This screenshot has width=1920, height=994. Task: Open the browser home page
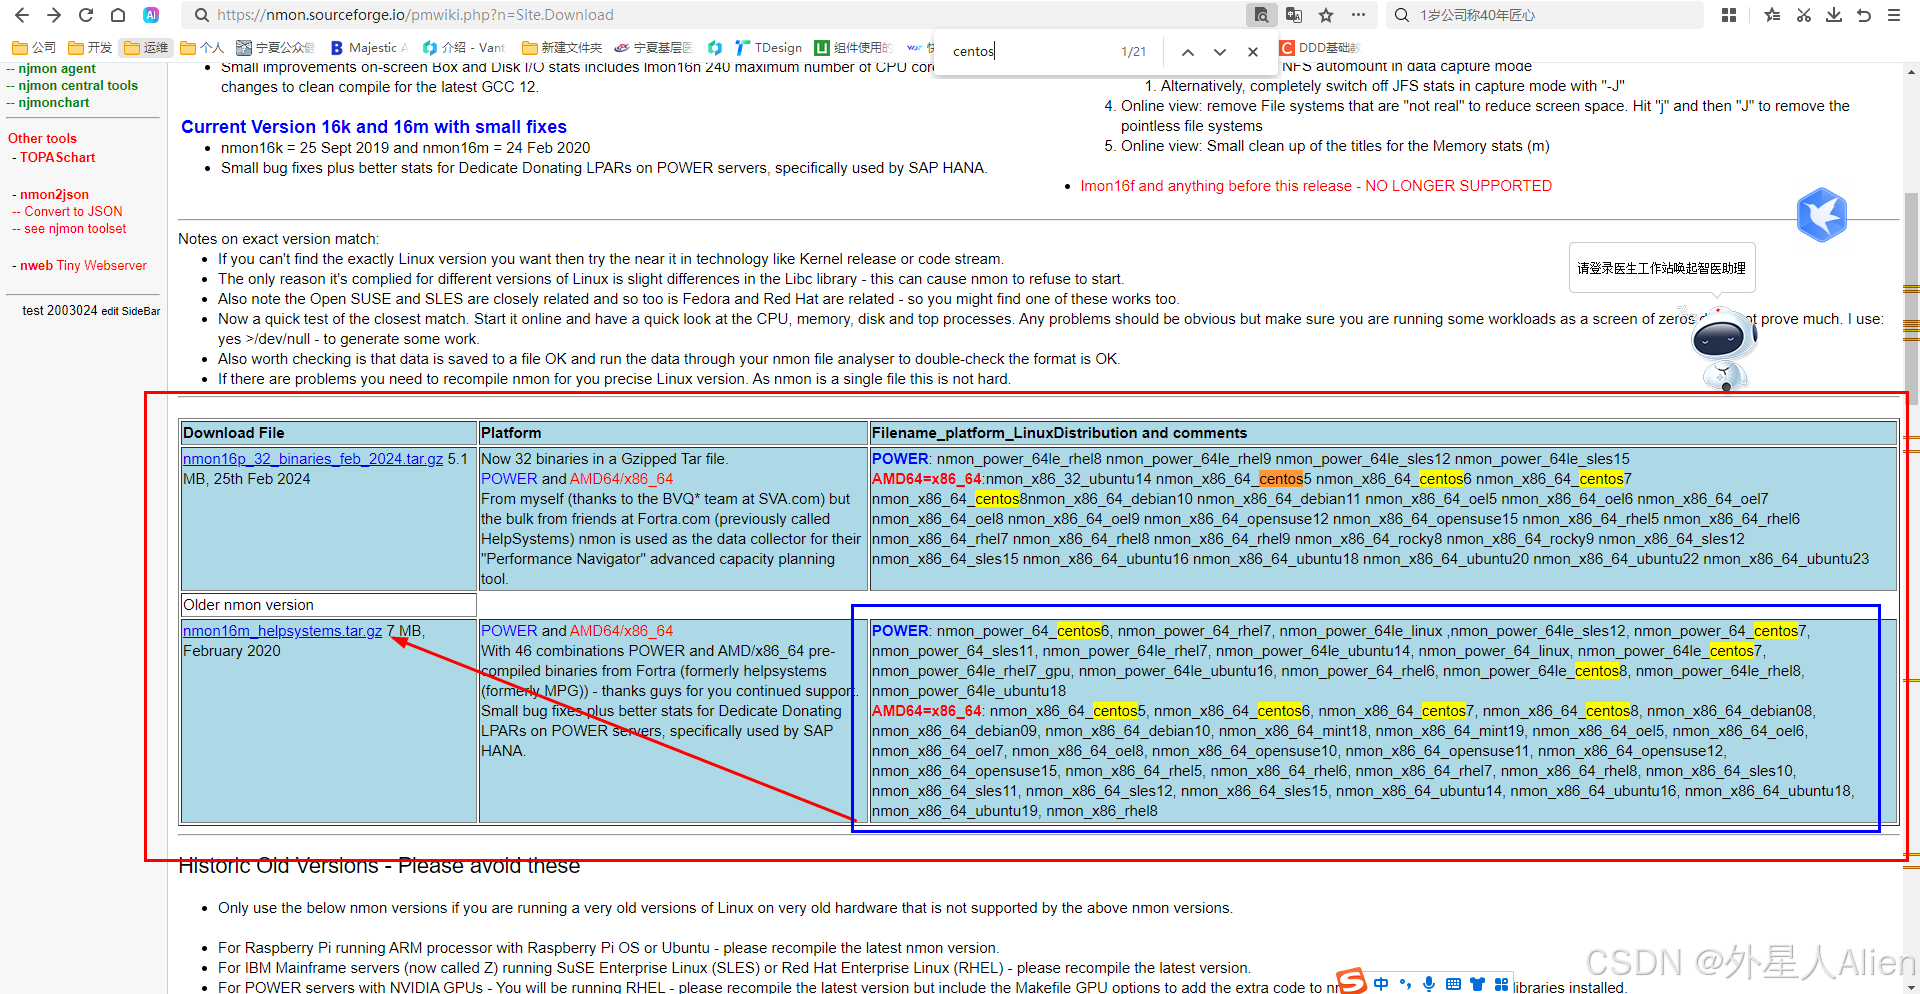pos(118,15)
